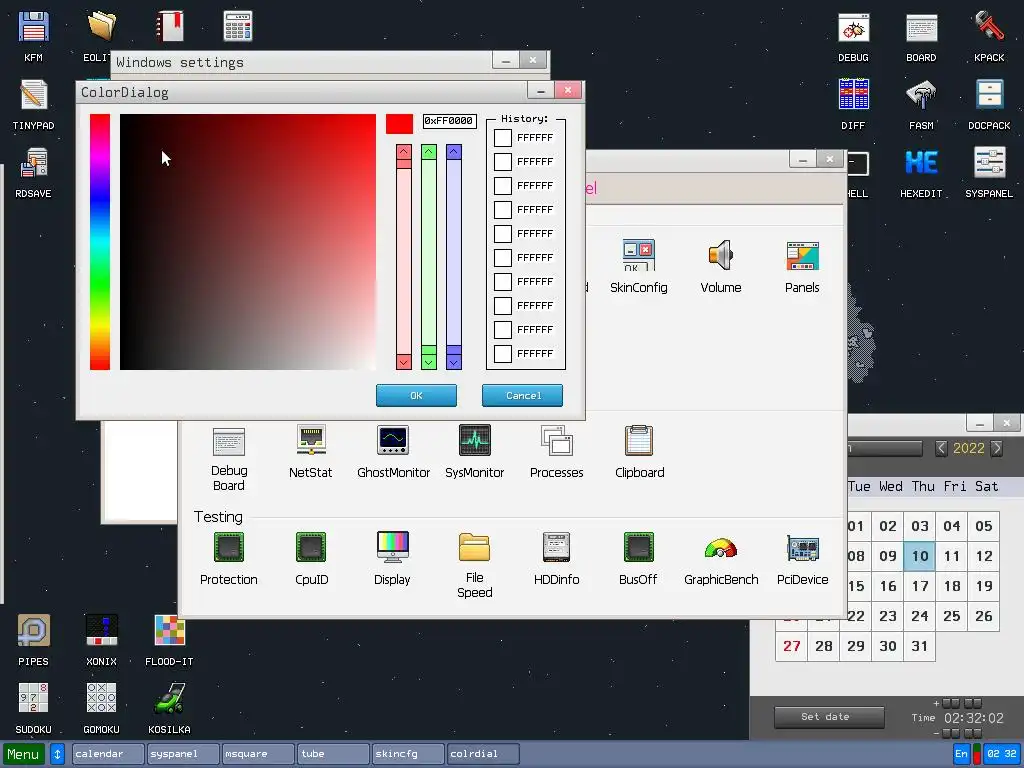Switch to calendar taskbar item
Image resolution: width=1024 pixels, height=768 pixels.
point(107,754)
